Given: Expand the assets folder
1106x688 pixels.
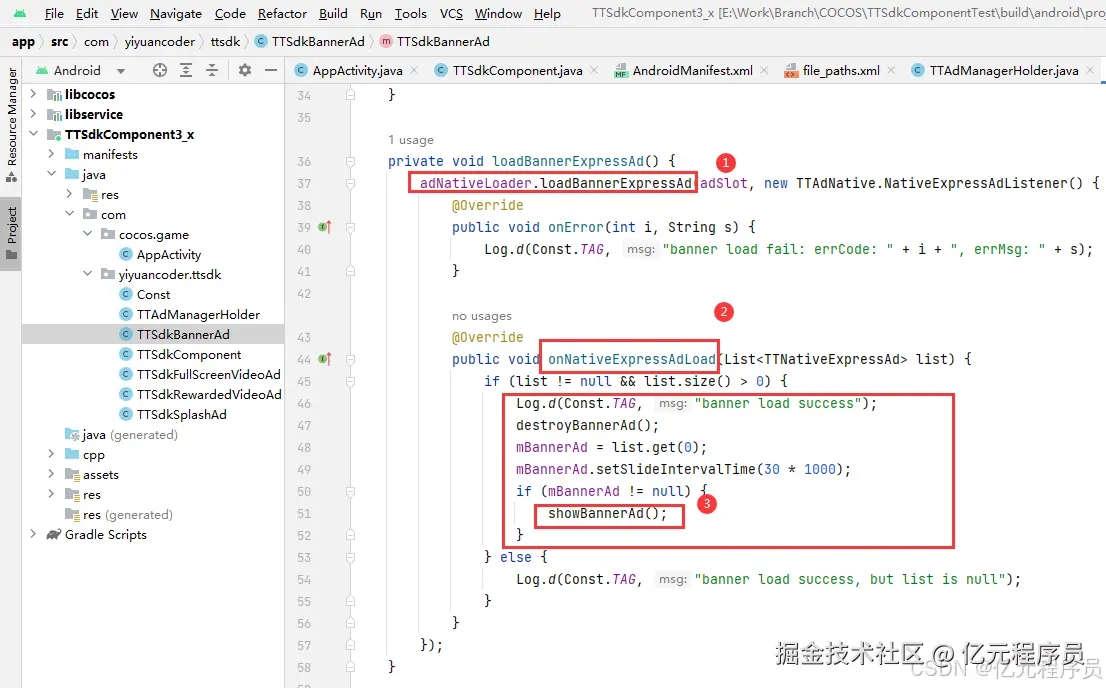Looking at the screenshot, I should [x=51, y=474].
